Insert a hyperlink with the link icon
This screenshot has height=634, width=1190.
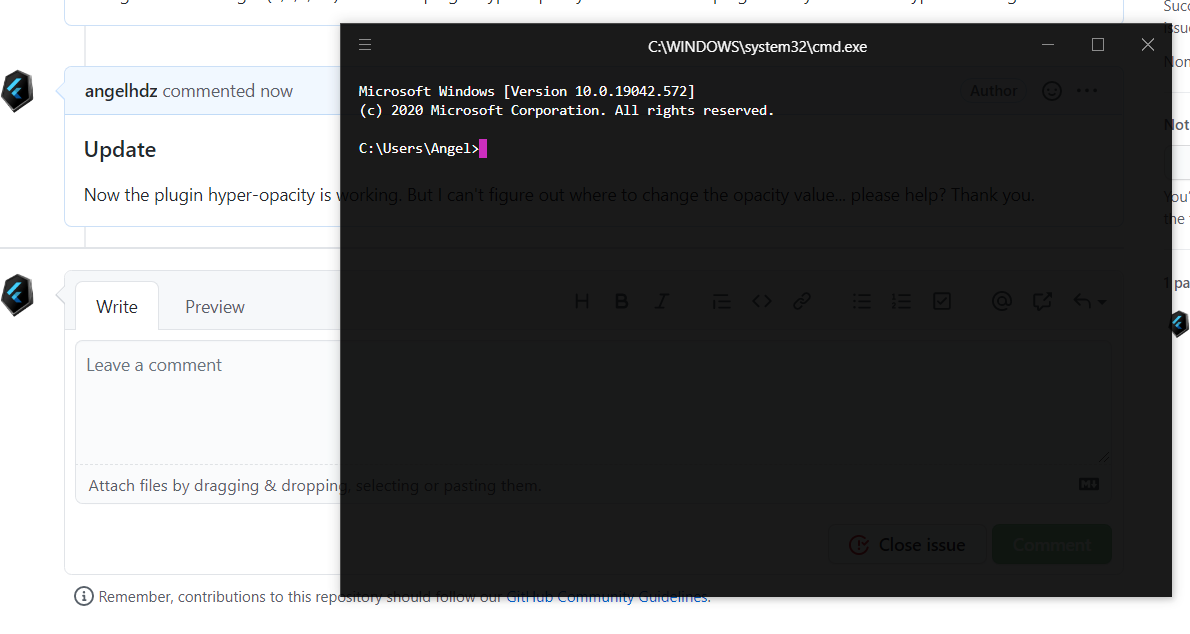(x=801, y=300)
